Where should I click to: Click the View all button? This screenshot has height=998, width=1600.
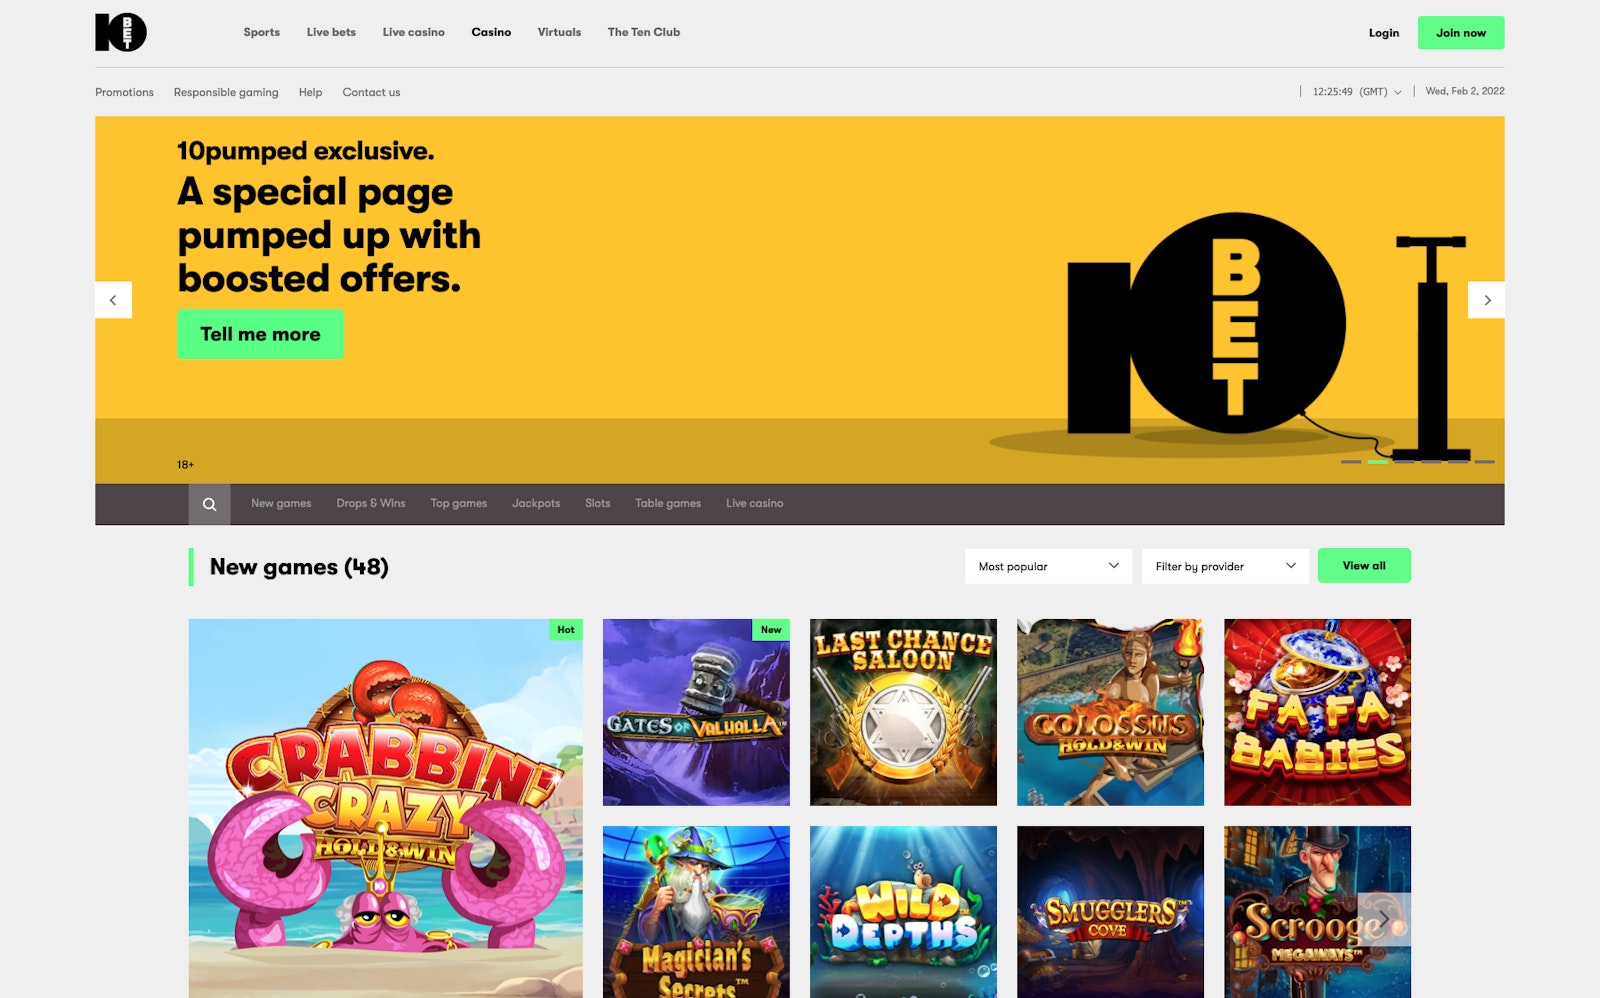[1363, 566]
